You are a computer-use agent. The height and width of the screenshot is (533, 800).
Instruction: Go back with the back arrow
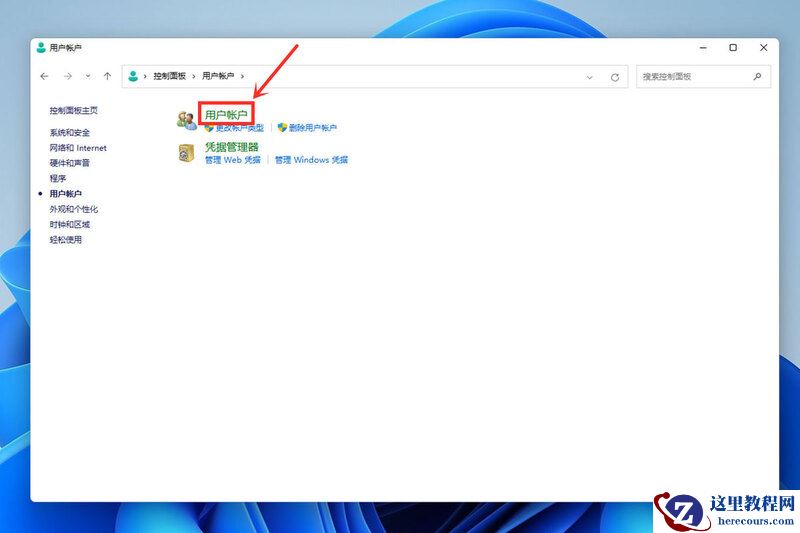click(44, 77)
